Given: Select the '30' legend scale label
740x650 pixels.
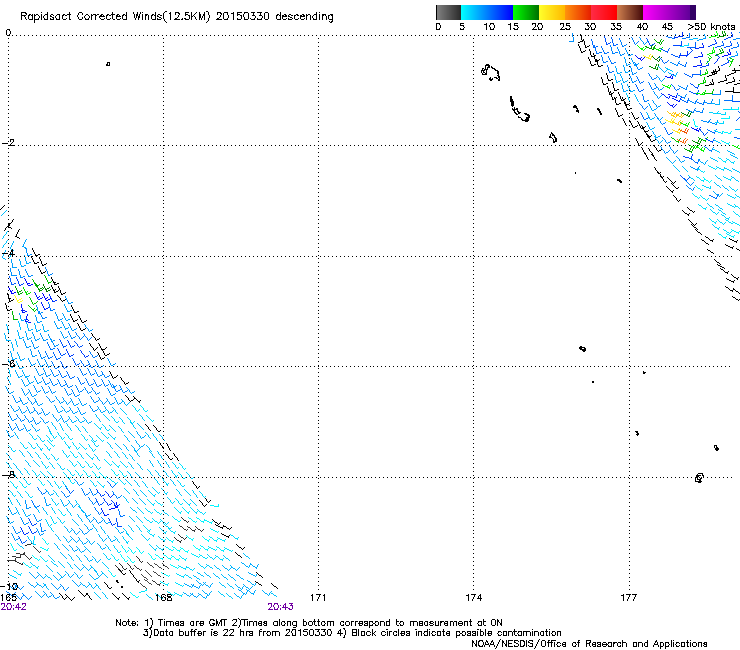Looking at the screenshot, I should (590, 27).
